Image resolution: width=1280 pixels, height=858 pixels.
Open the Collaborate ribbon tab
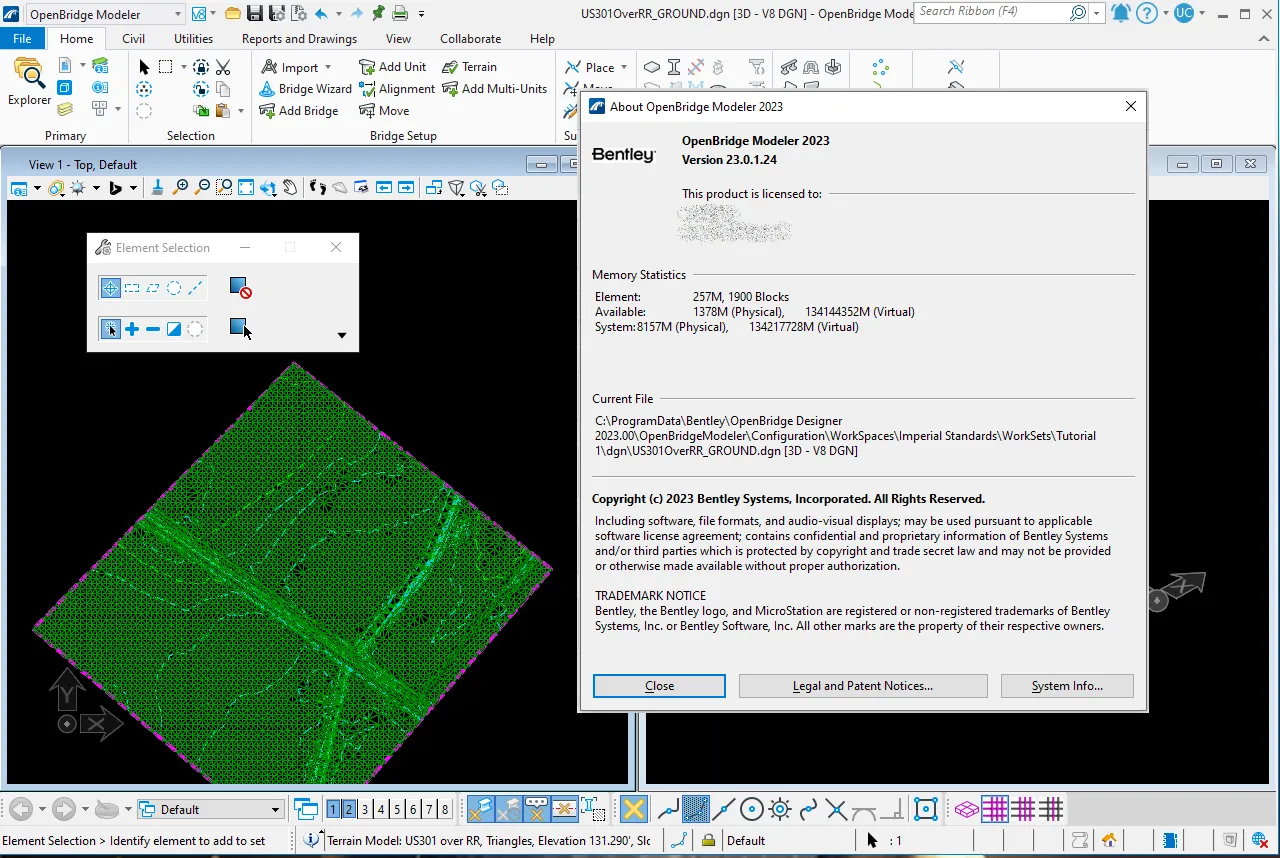pos(470,39)
